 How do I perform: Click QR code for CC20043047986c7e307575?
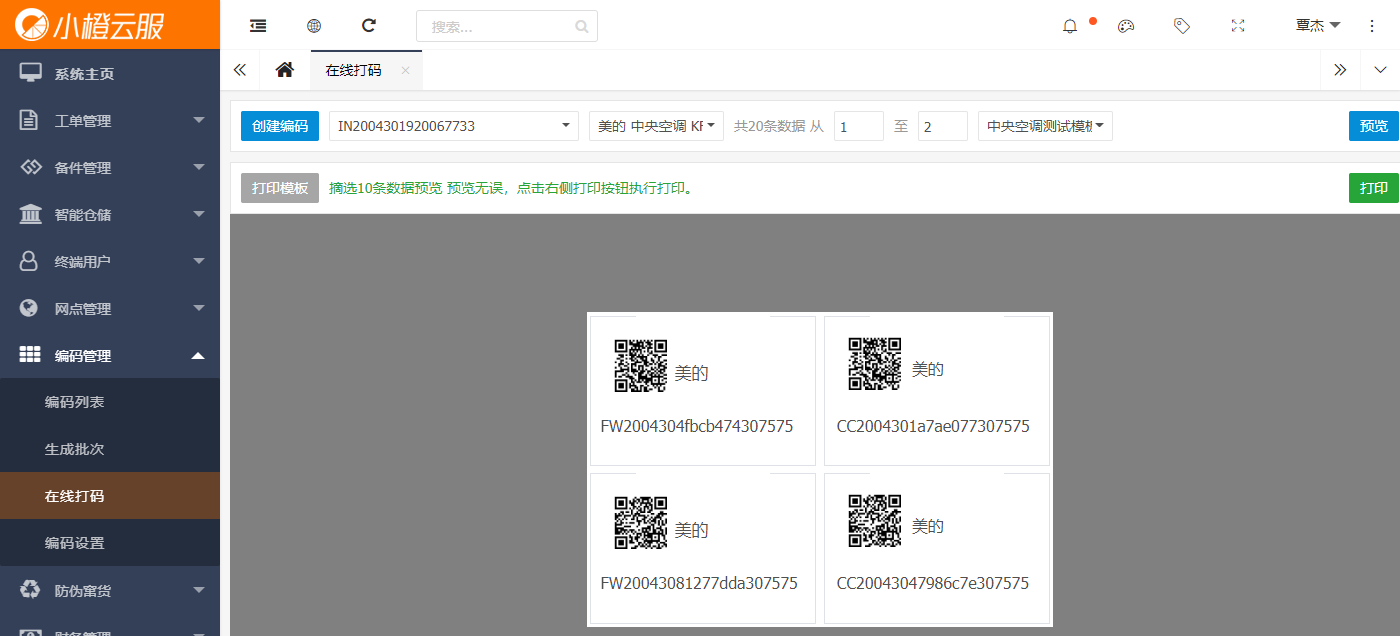pos(875,521)
